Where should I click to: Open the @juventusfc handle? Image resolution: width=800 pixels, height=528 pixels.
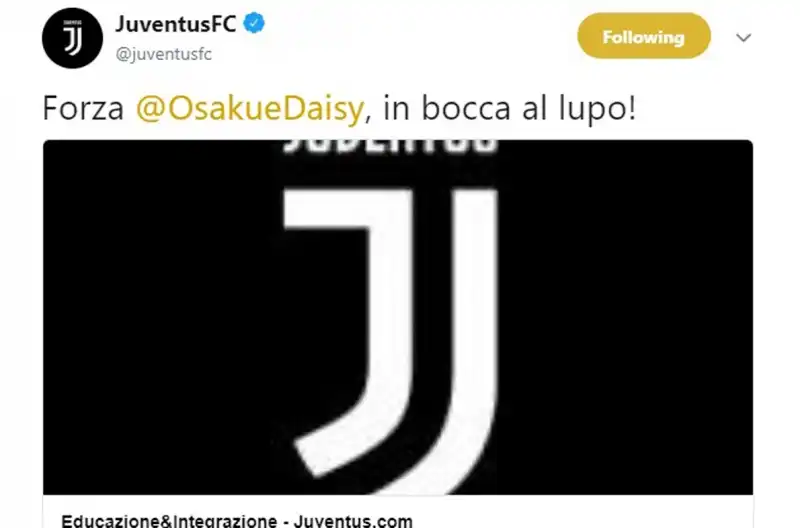(x=164, y=54)
